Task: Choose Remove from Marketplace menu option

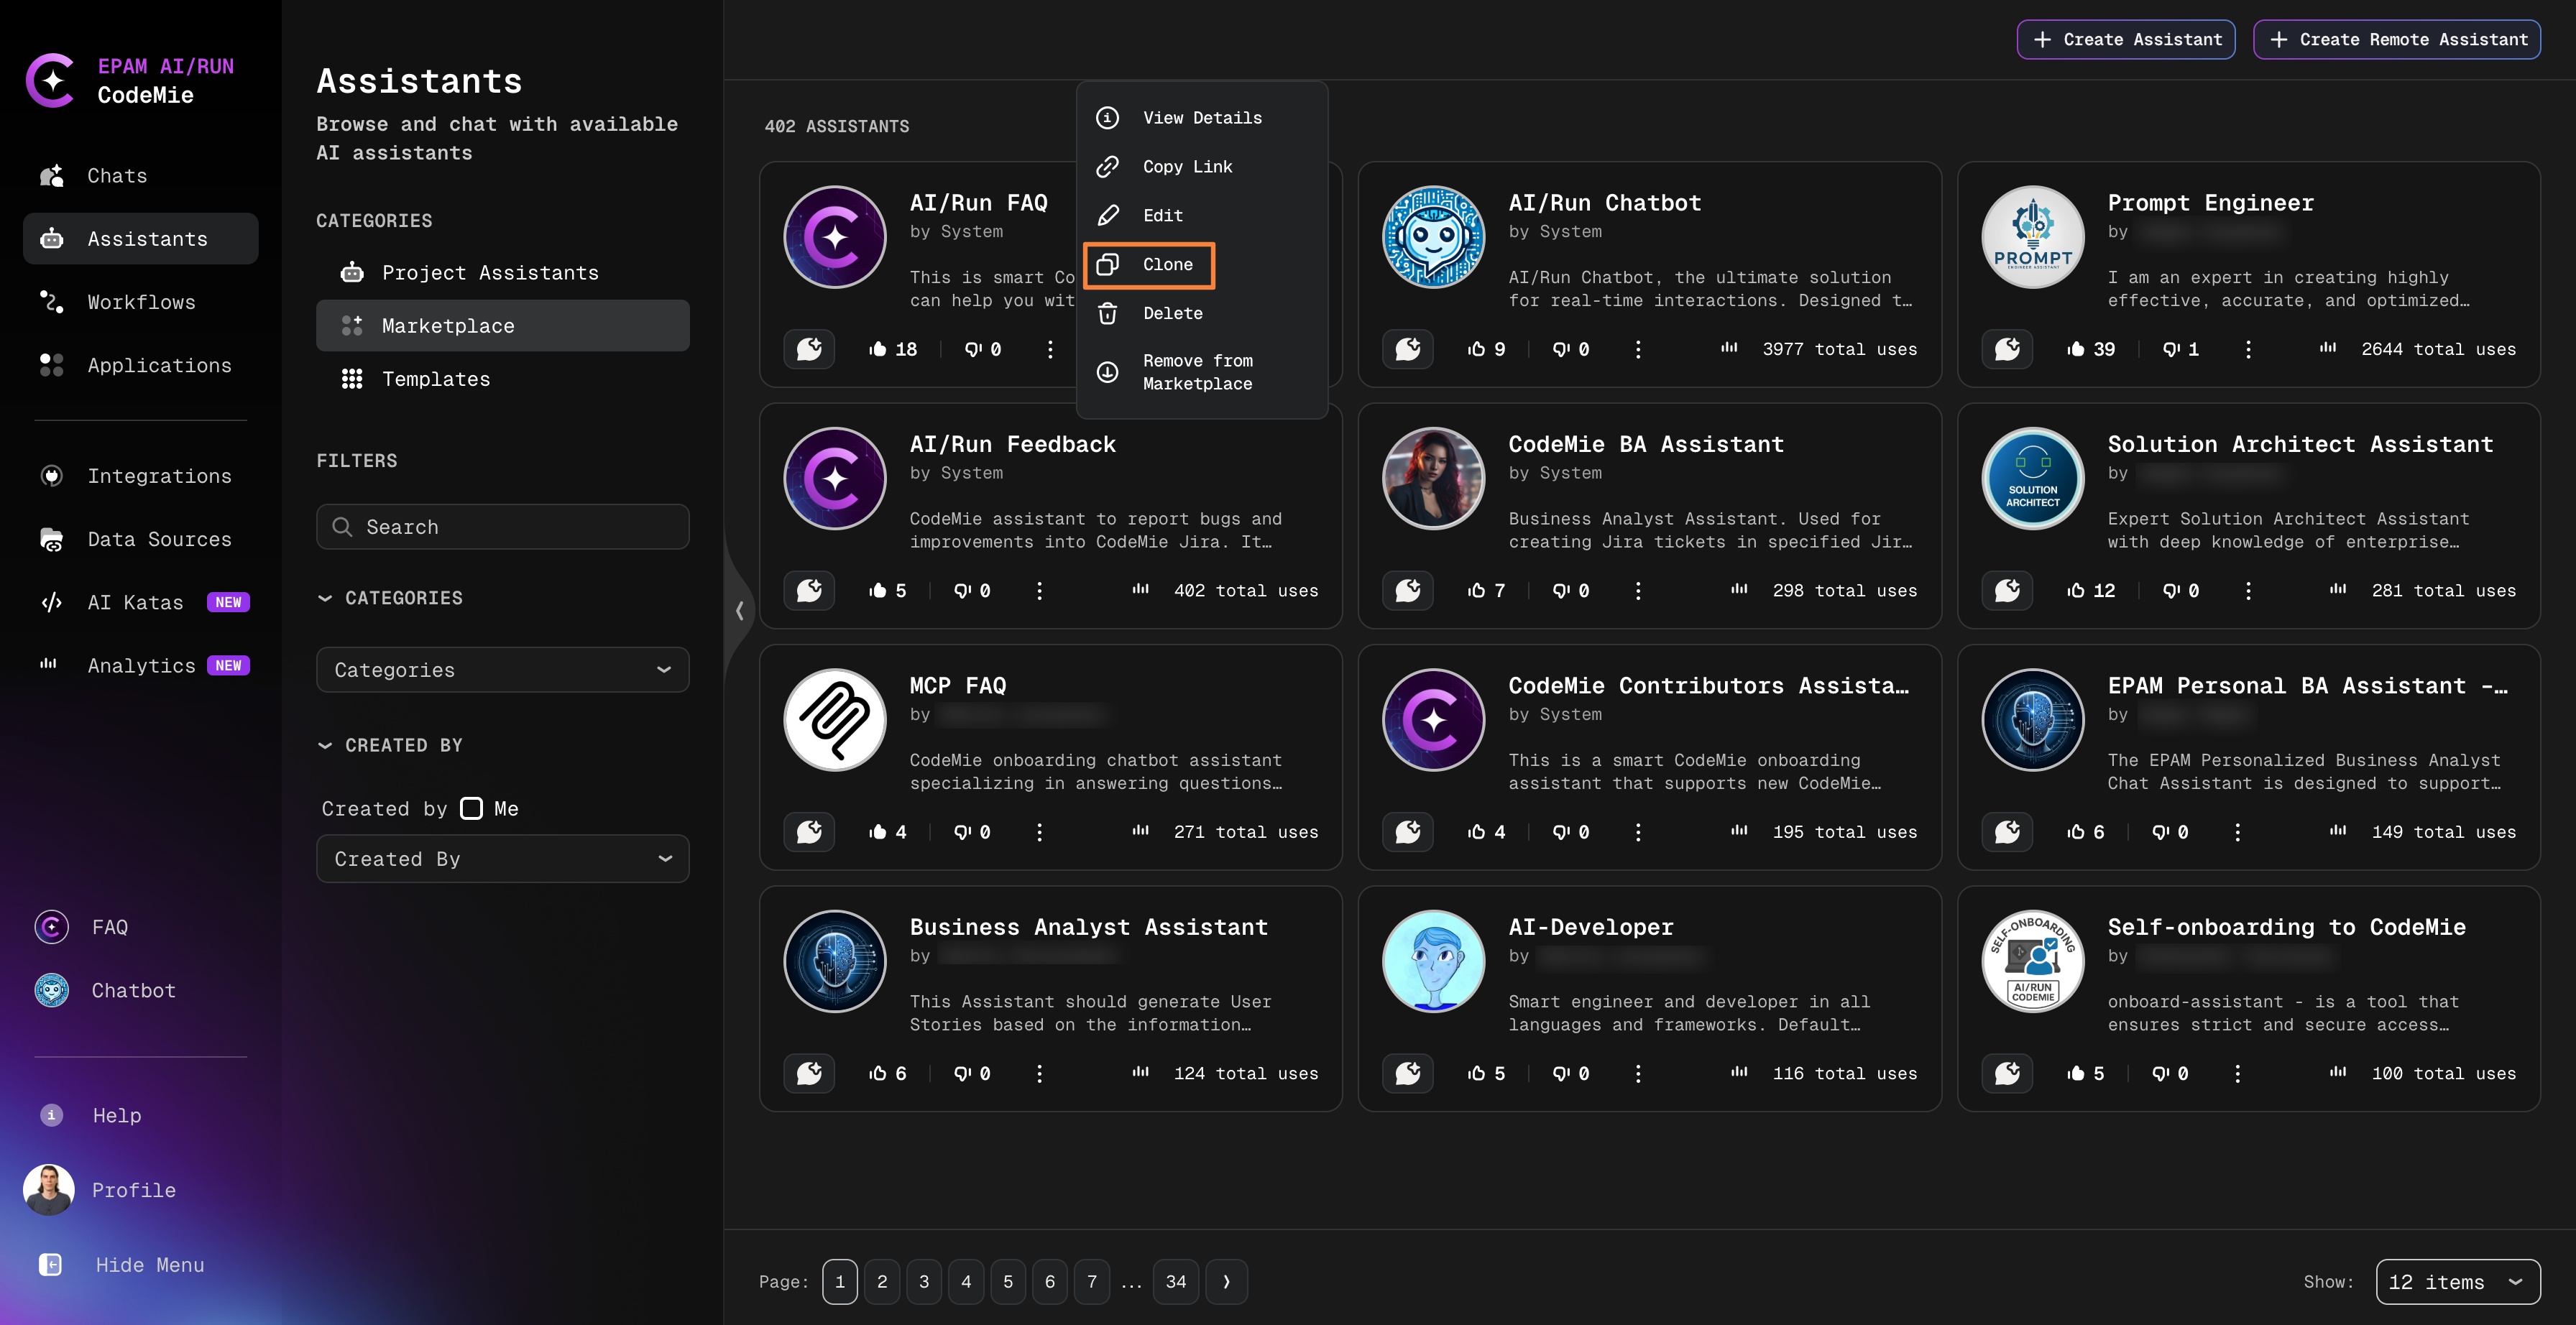Action: tap(1197, 372)
